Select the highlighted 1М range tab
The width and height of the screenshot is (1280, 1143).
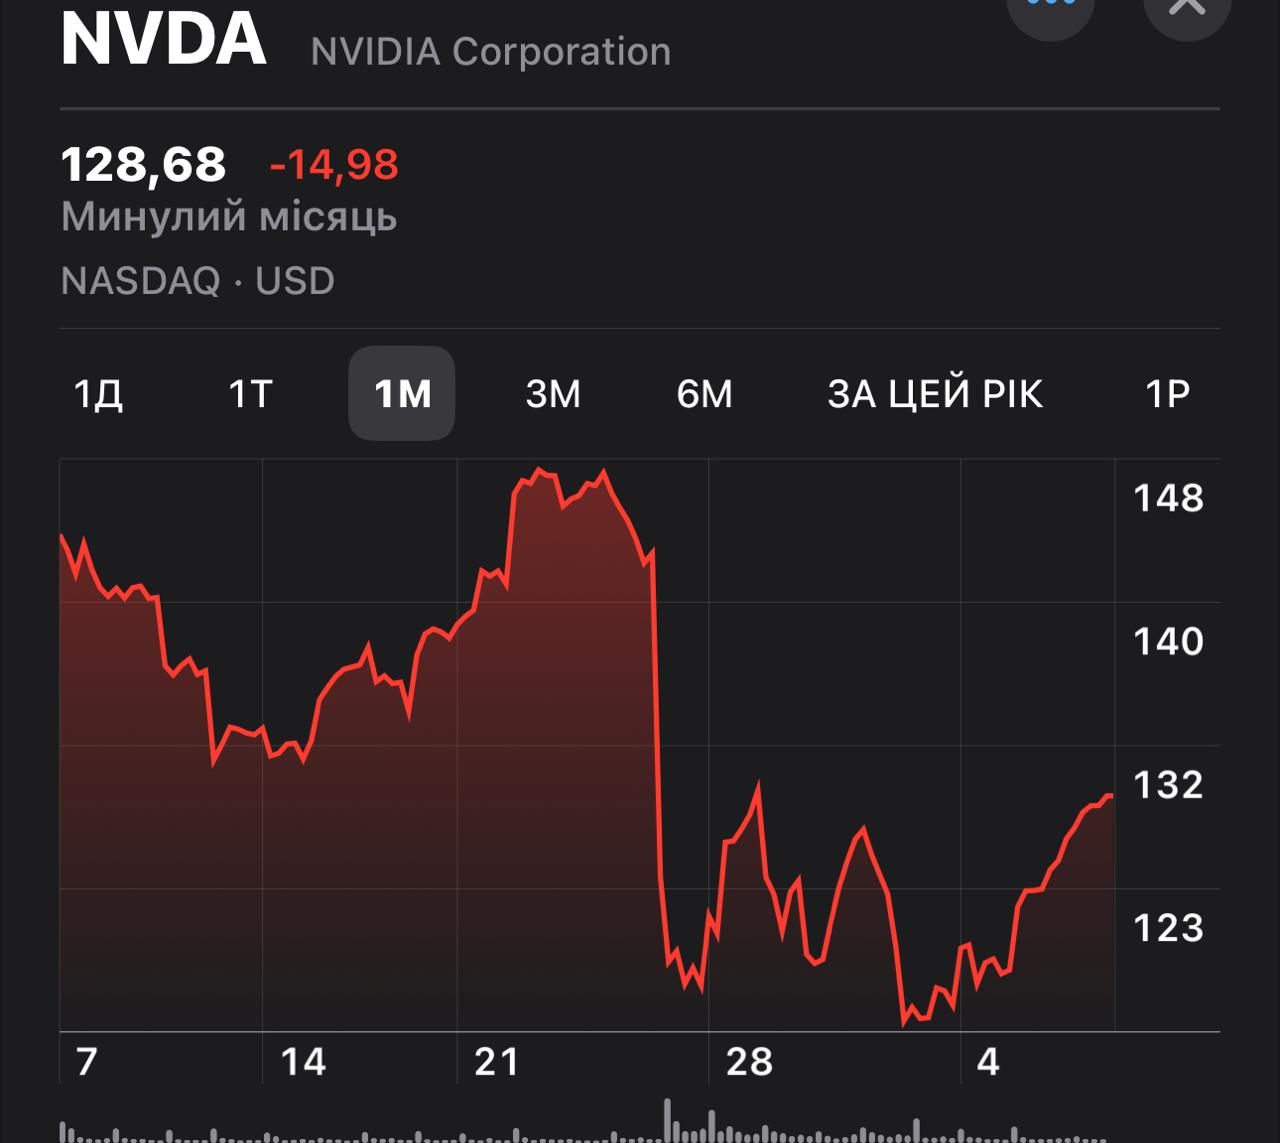[x=402, y=394]
